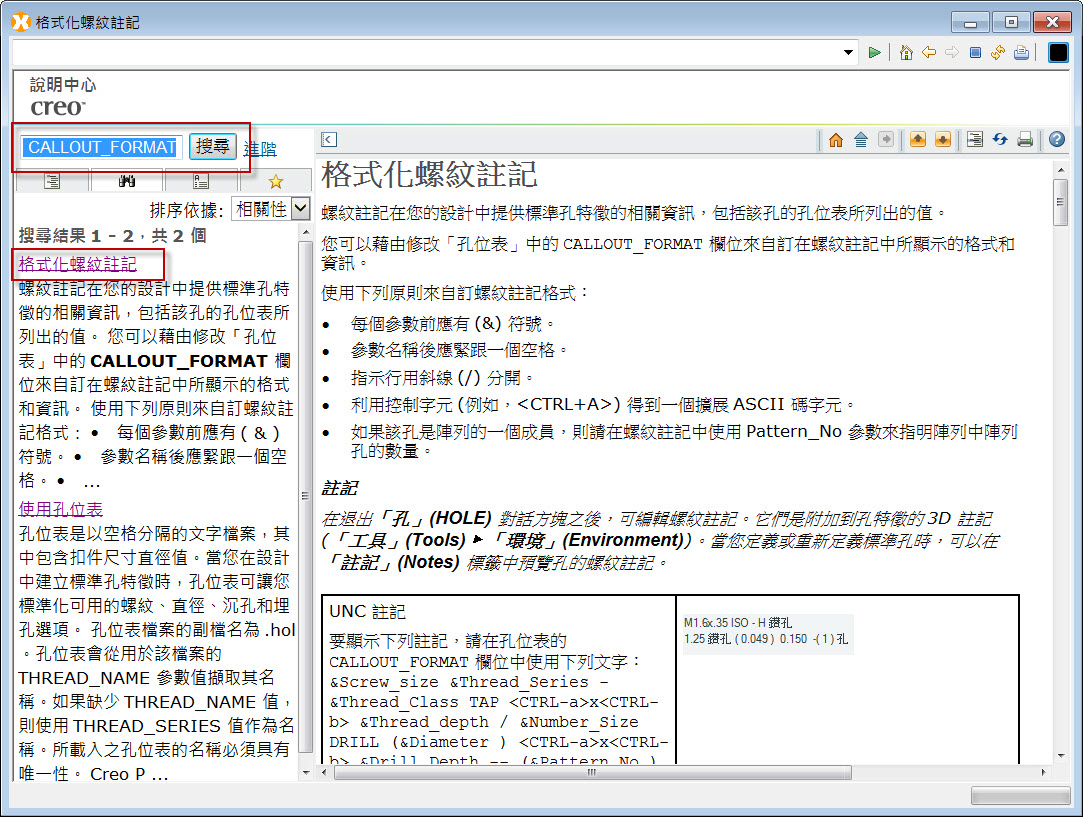
Task: Click the Refresh icon on the main toolbar
Action: [999, 52]
